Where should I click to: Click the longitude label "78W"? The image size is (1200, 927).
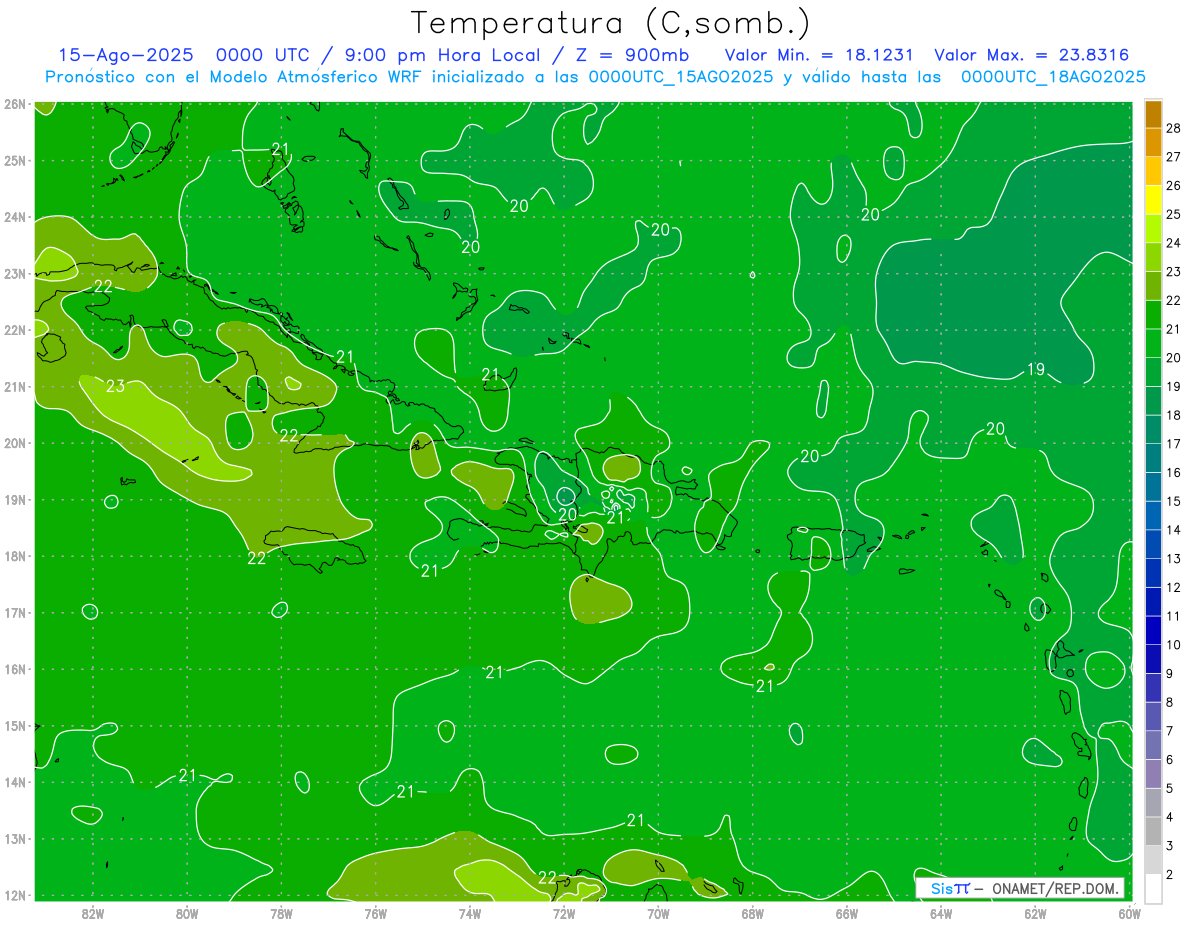281,913
